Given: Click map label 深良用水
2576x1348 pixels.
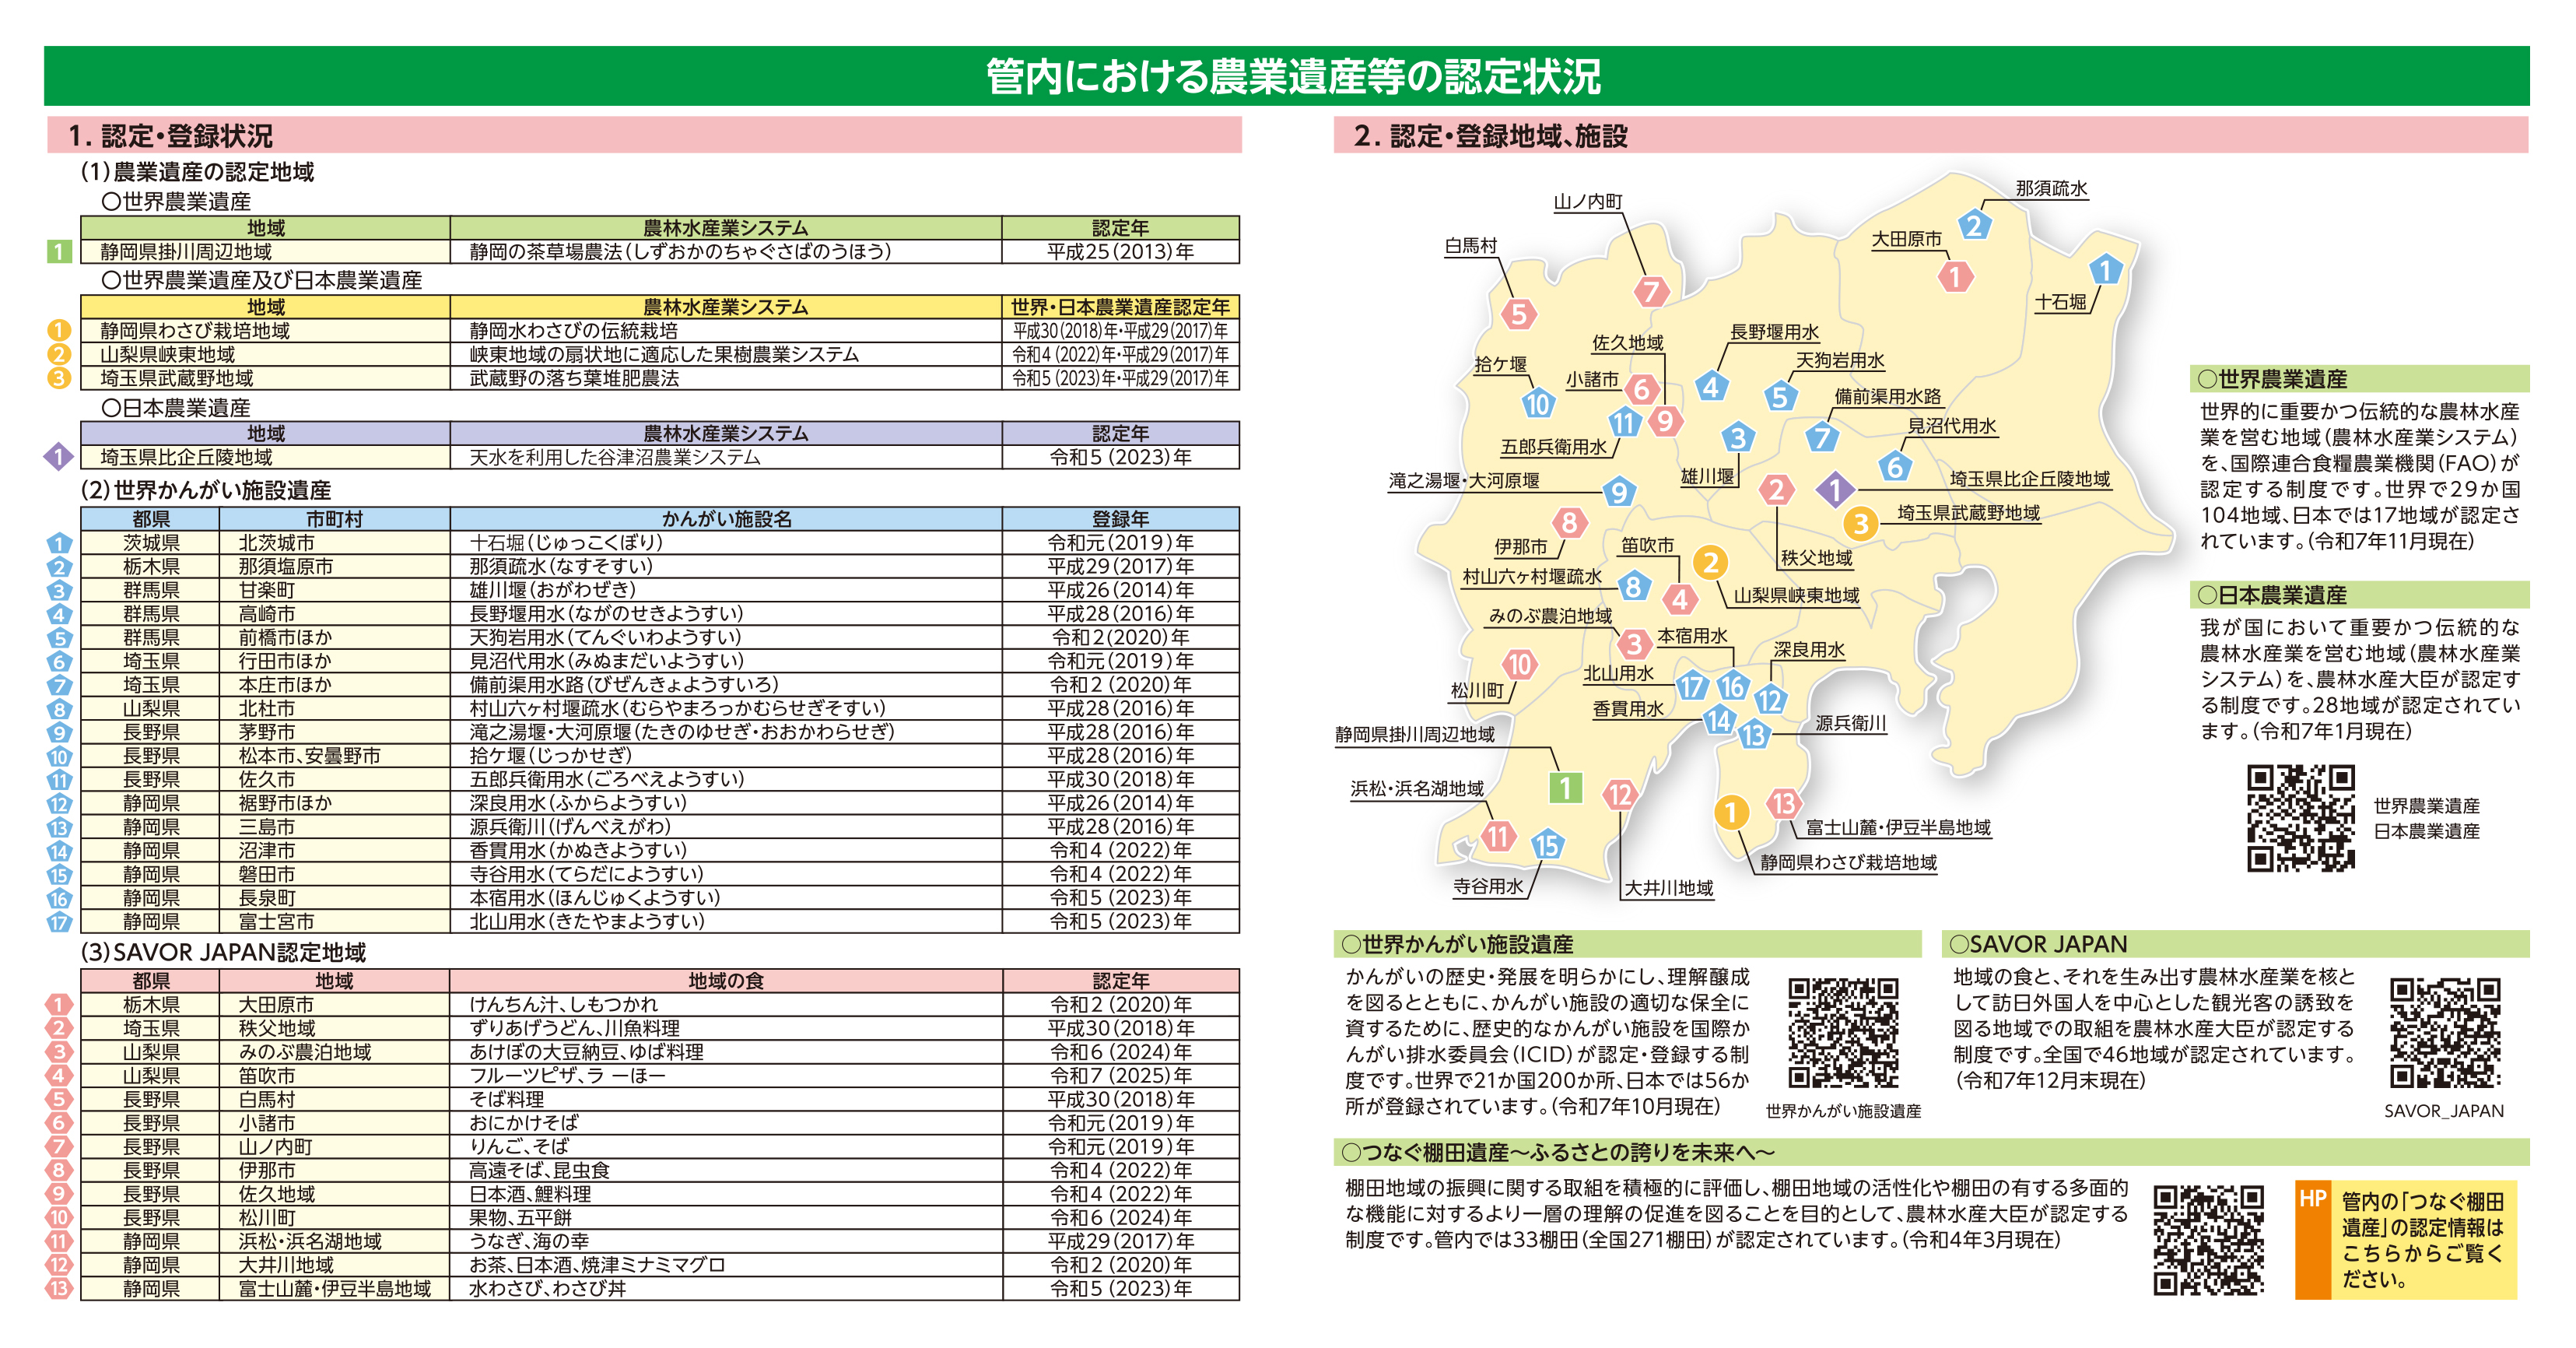Looking at the screenshot, I should [x=1809, y=650].
